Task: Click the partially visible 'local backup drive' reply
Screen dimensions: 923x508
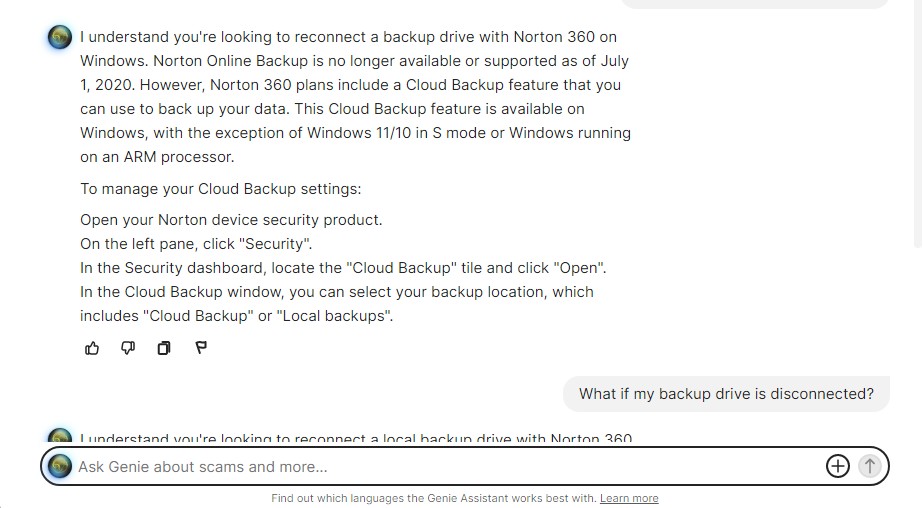Action: tap(355, 438)
